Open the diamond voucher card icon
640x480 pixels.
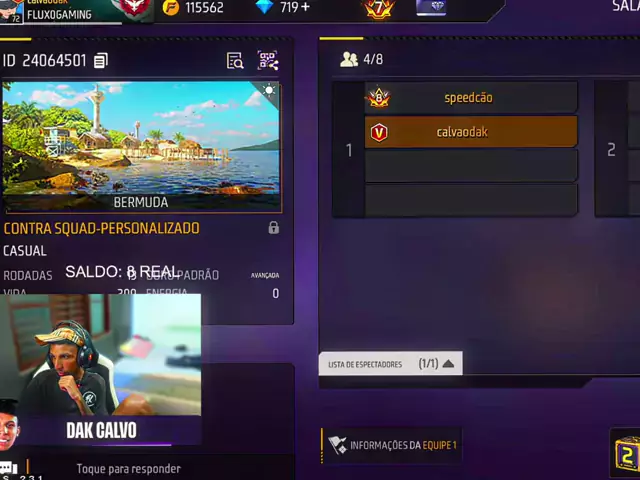click(x=431, y=8)
